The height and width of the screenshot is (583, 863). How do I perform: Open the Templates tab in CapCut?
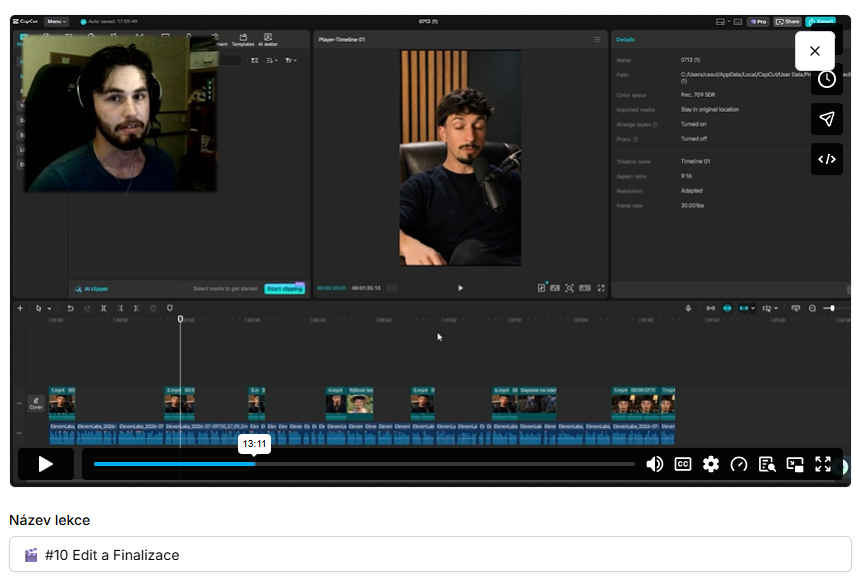pyautogui.click(x=243, y=40)
